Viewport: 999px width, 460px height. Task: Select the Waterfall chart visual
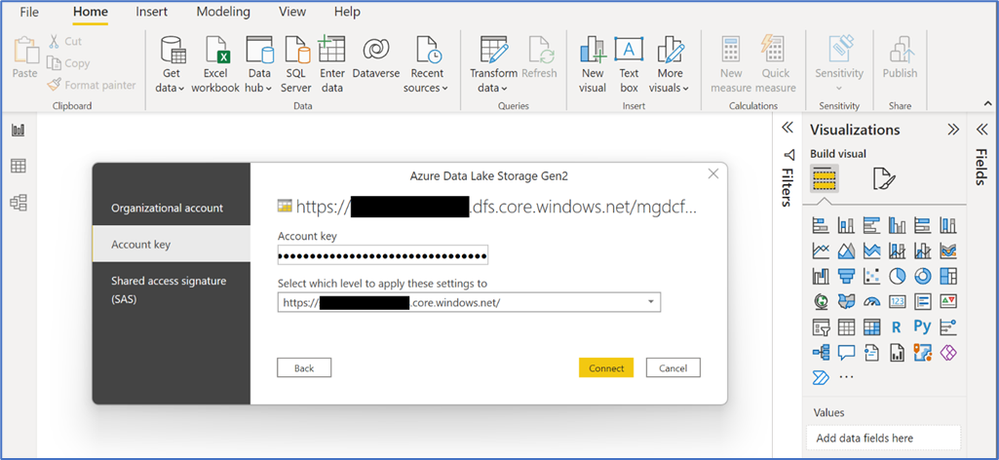(821, 276)
